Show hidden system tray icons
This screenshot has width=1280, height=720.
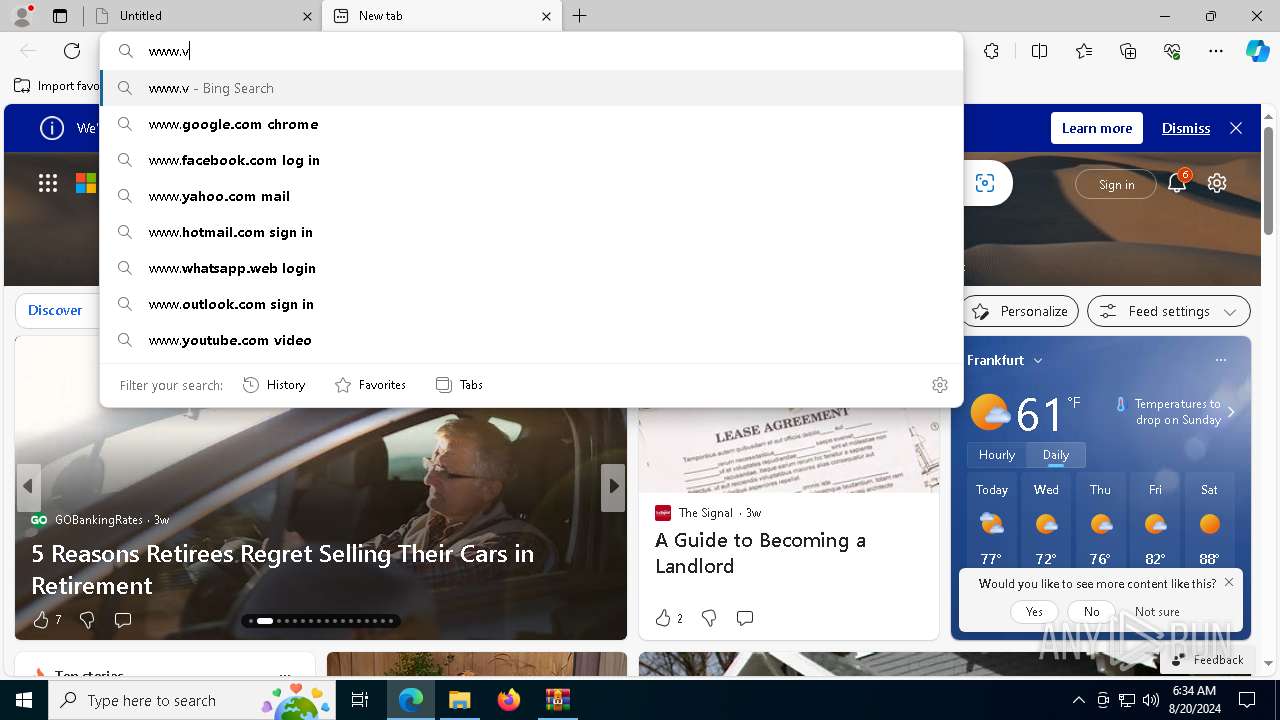[1078, 700]
